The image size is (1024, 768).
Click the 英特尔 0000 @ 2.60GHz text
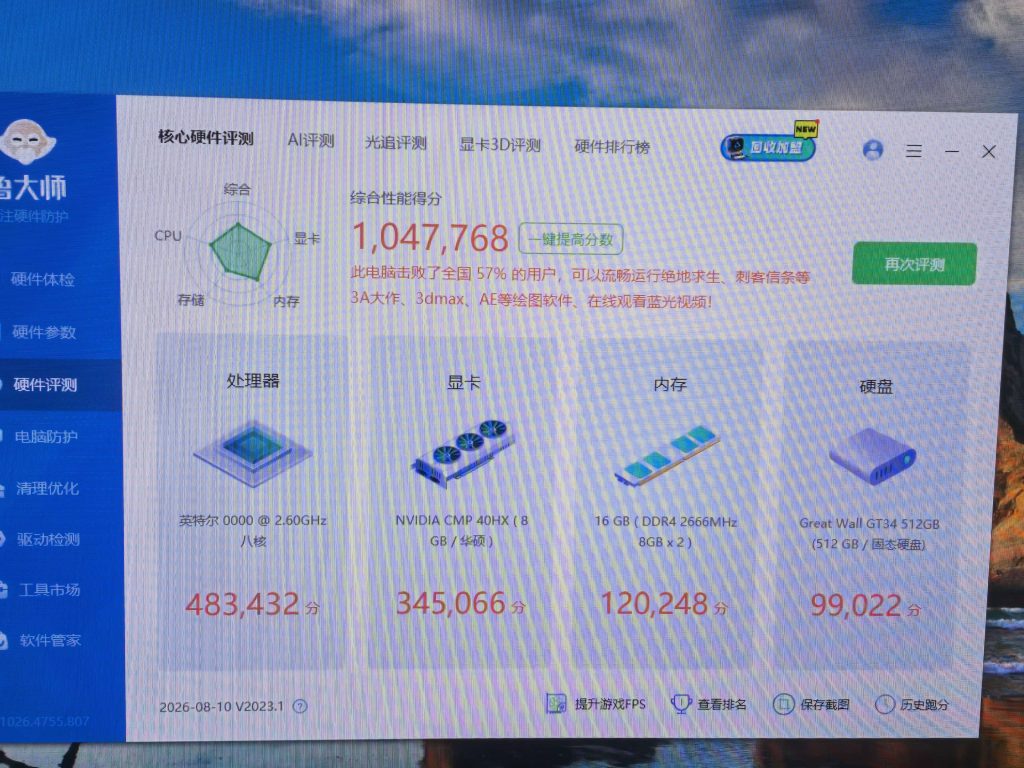point(253,520)
